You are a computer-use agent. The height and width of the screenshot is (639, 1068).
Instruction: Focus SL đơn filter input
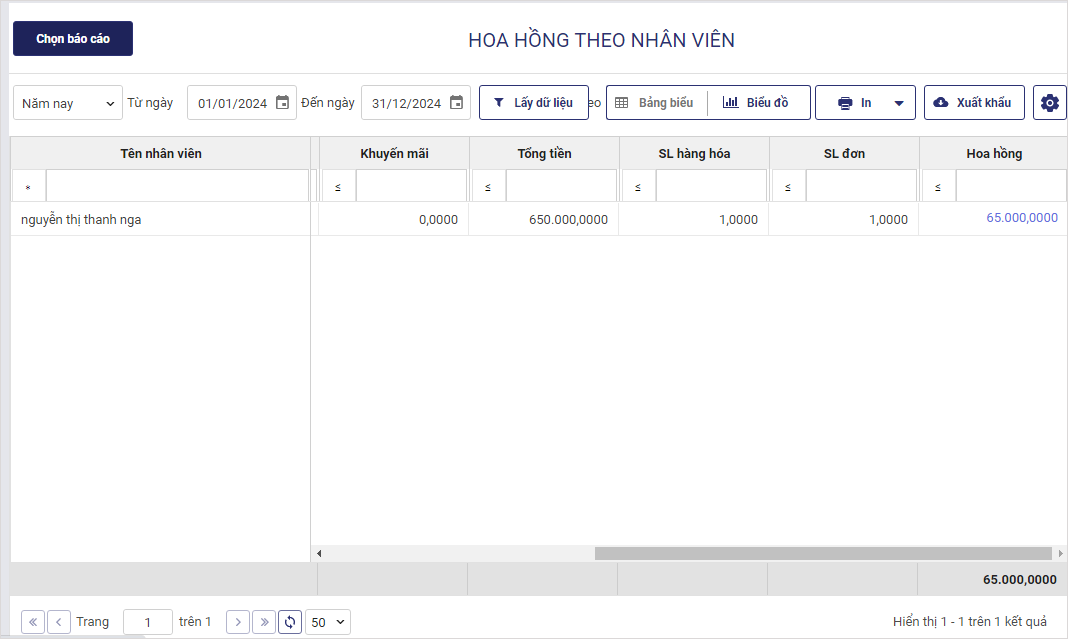861,186
